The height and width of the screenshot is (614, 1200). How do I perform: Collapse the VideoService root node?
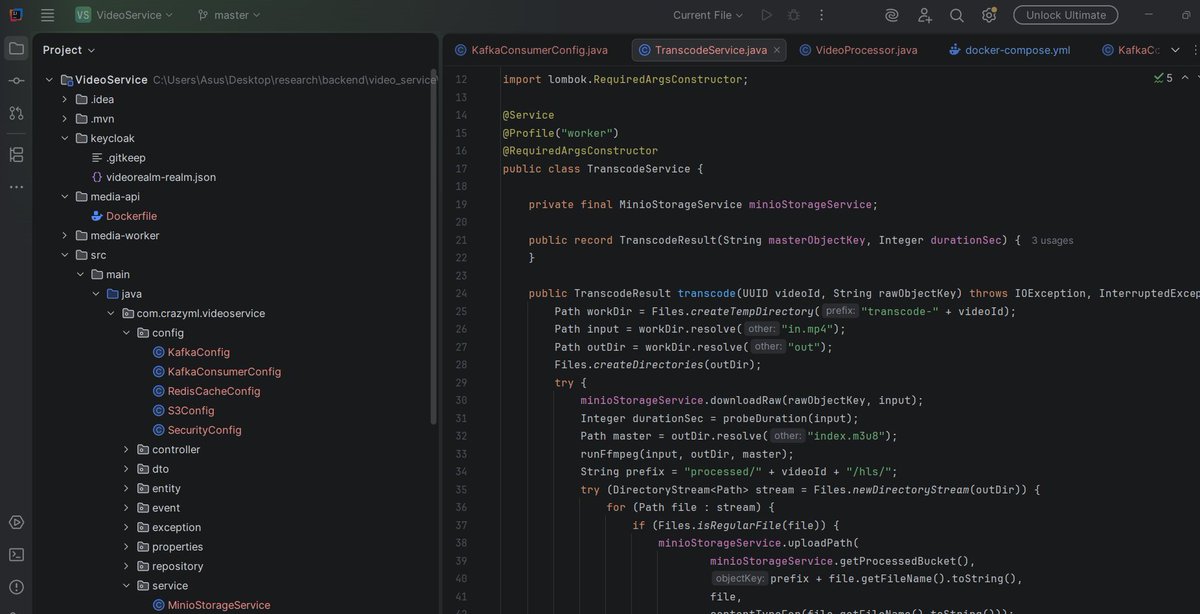(50, 80)
